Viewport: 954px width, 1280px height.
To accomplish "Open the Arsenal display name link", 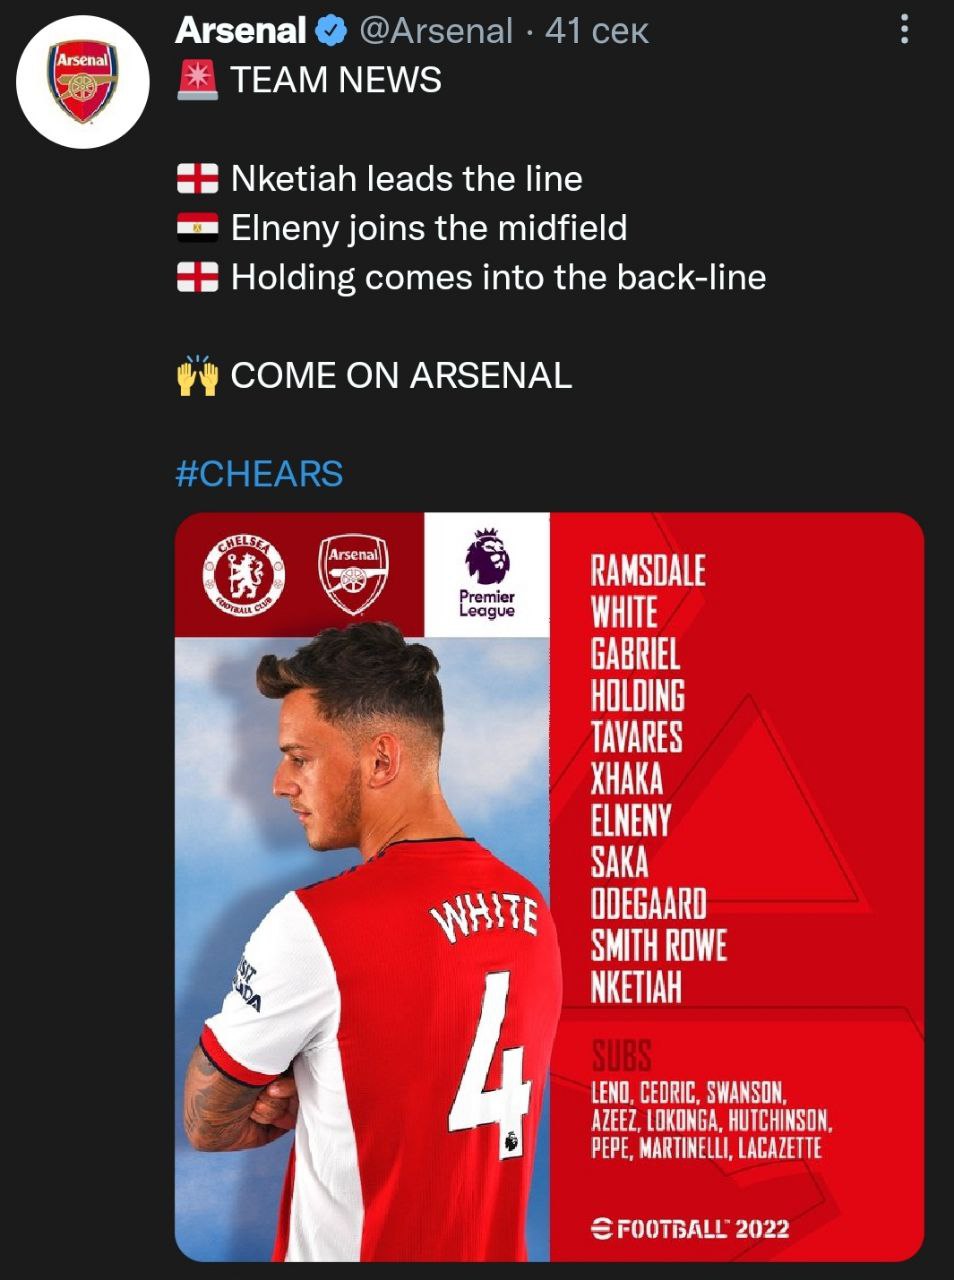I will click(240, 31).
